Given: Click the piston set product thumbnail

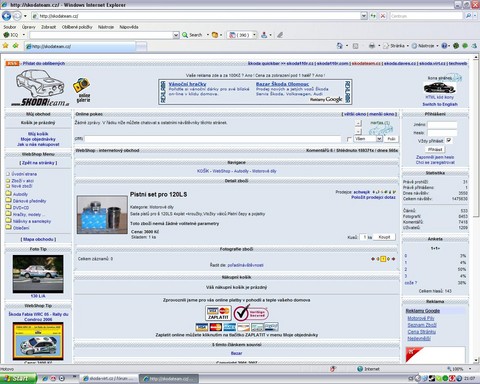Looking at the screenshot, I should (102, 215).
